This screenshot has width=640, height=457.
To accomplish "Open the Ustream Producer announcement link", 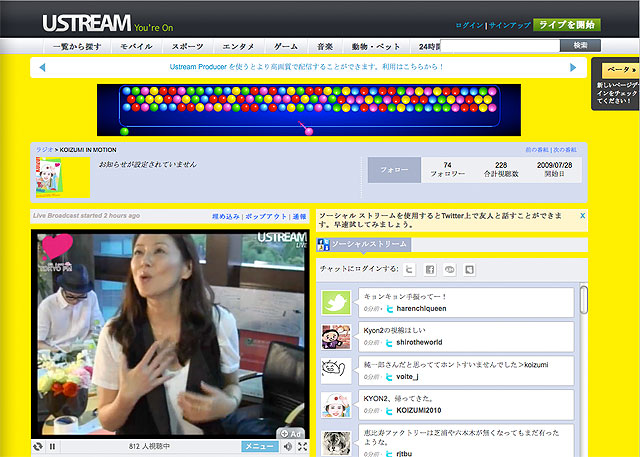I will (307, 67).
